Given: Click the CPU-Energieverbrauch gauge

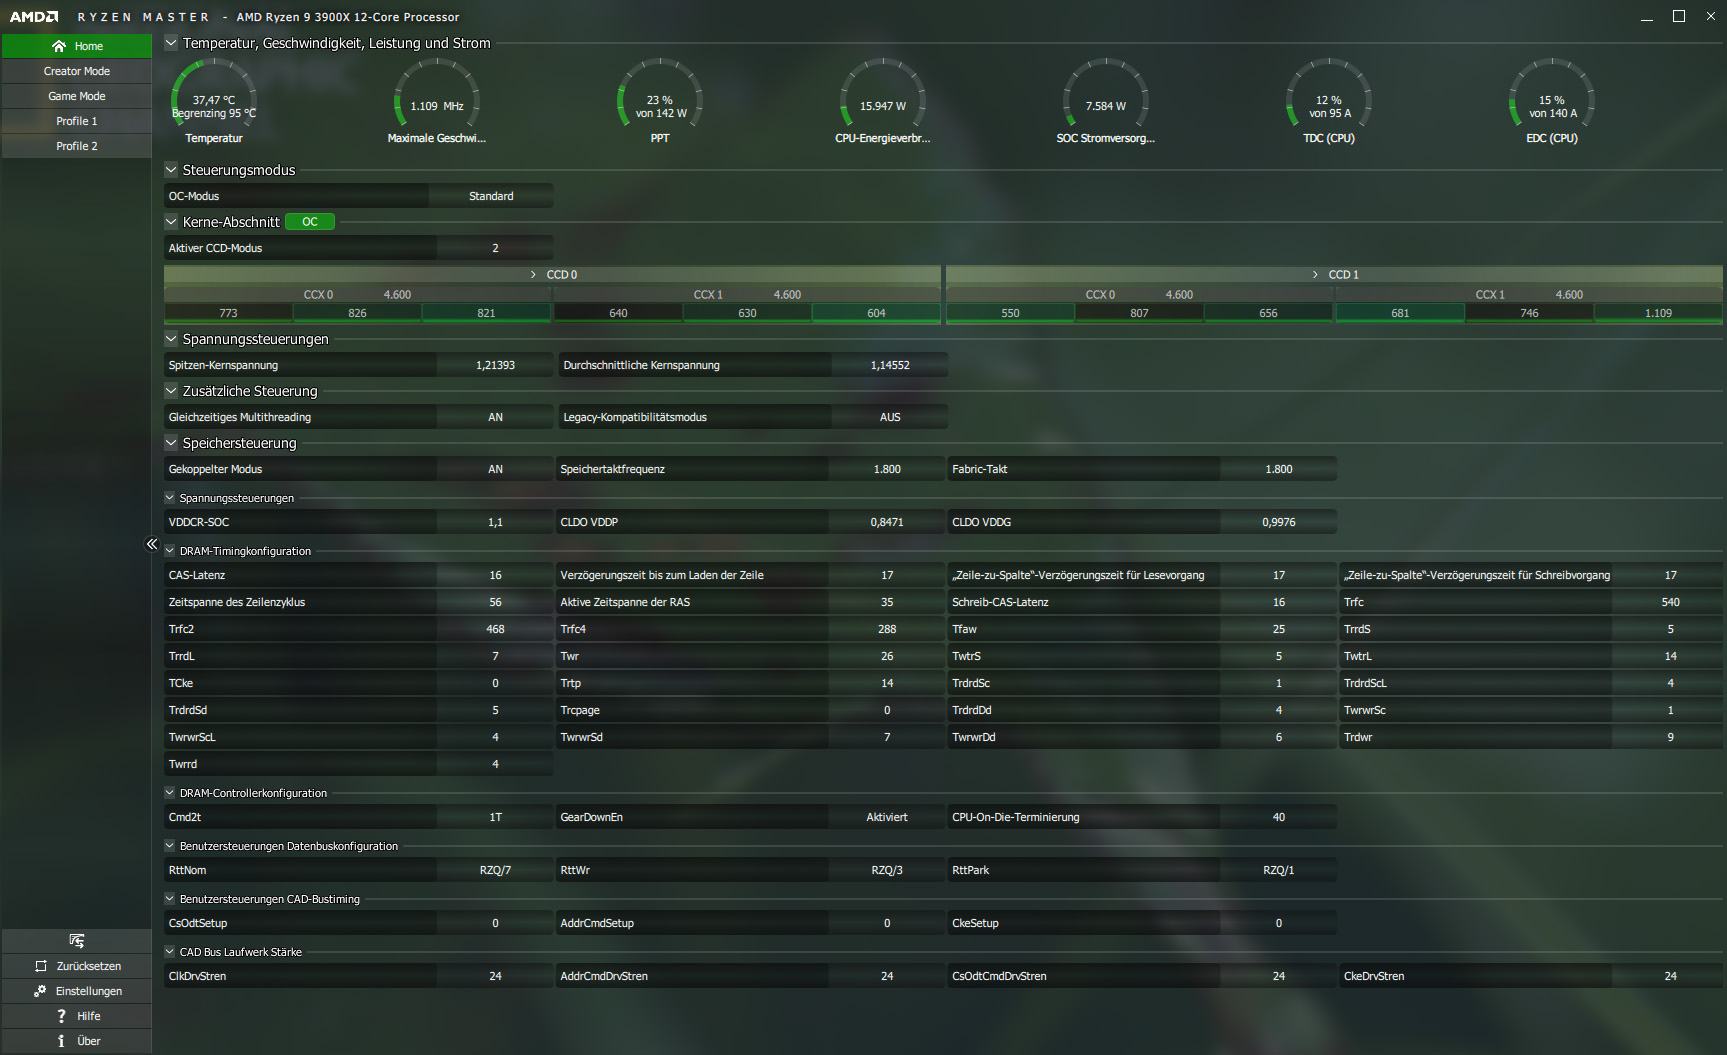Looking at the screenshot, I should 883,101.
